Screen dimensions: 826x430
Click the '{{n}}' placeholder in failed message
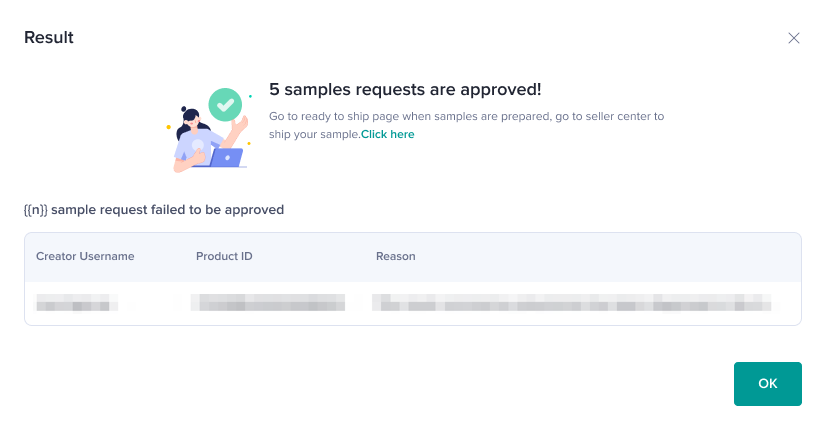pos(36,210)
